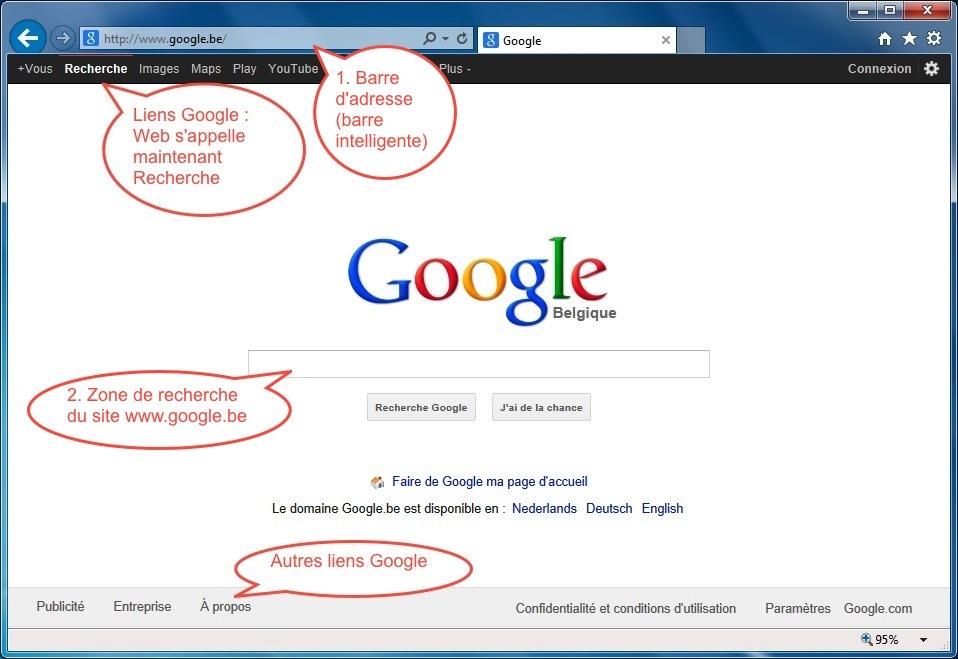Click the search magnifier in address bar
The image size is (958, 659).
429,39
